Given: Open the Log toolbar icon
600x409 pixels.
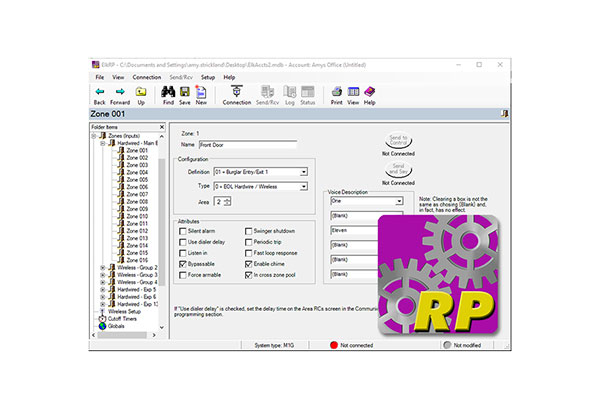Looking at the screenshot, I should pos(290,92).
